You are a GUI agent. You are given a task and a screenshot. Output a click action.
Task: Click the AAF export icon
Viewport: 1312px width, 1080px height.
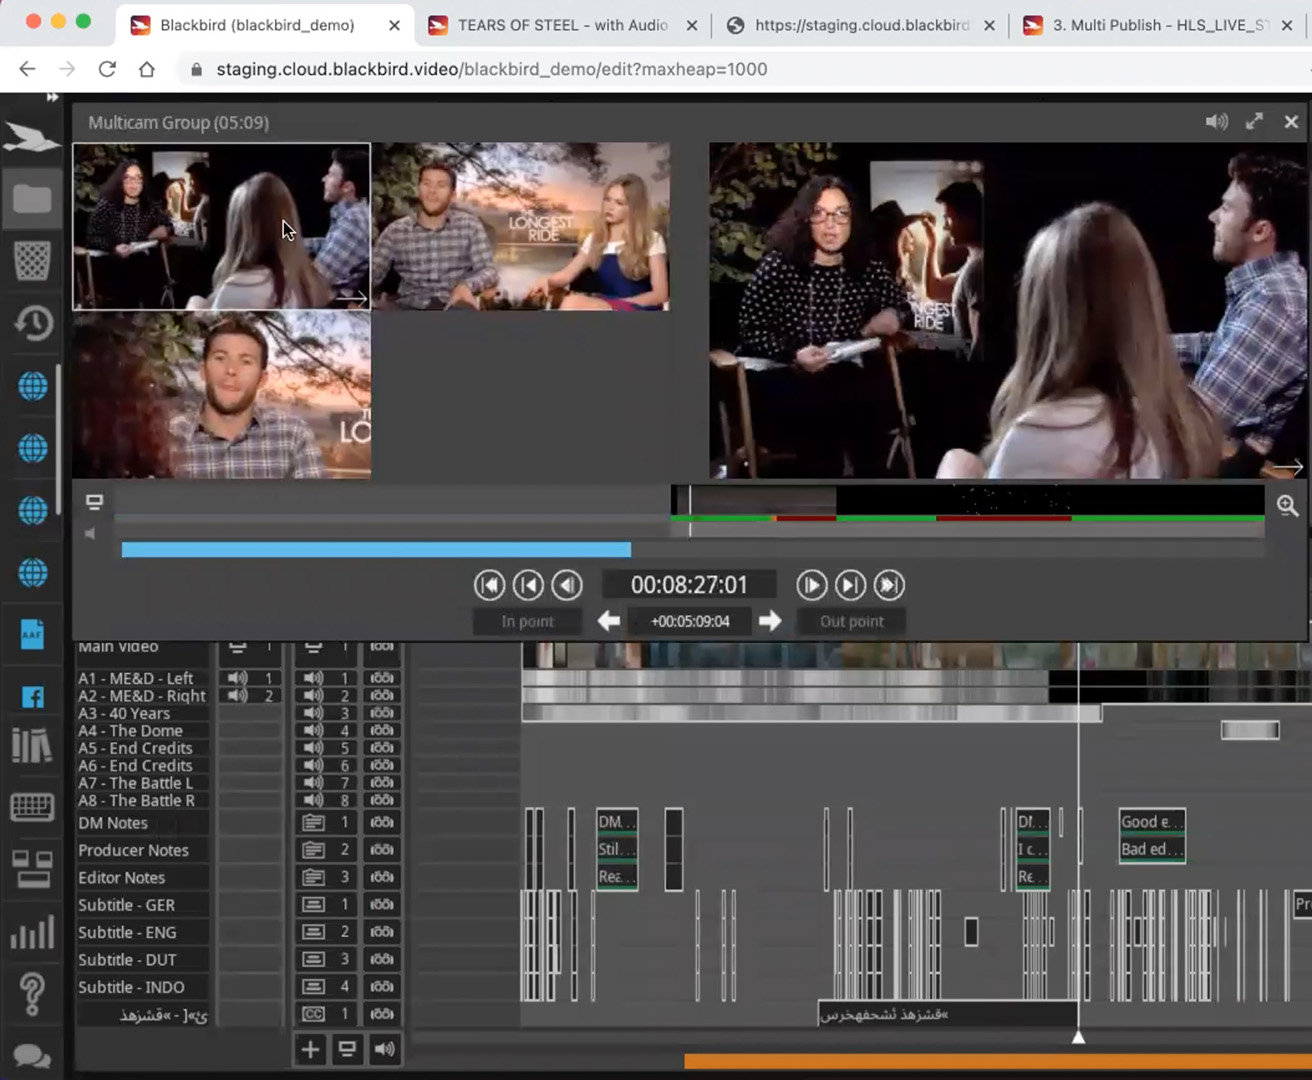[32, 634]
